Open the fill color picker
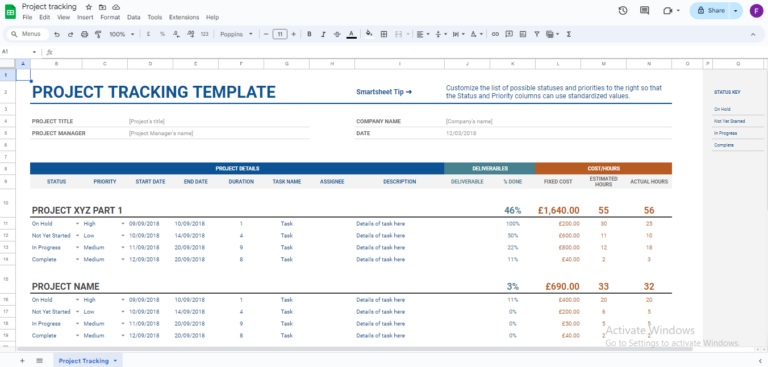This screenshot has height=367, width=768. [369, 34]
